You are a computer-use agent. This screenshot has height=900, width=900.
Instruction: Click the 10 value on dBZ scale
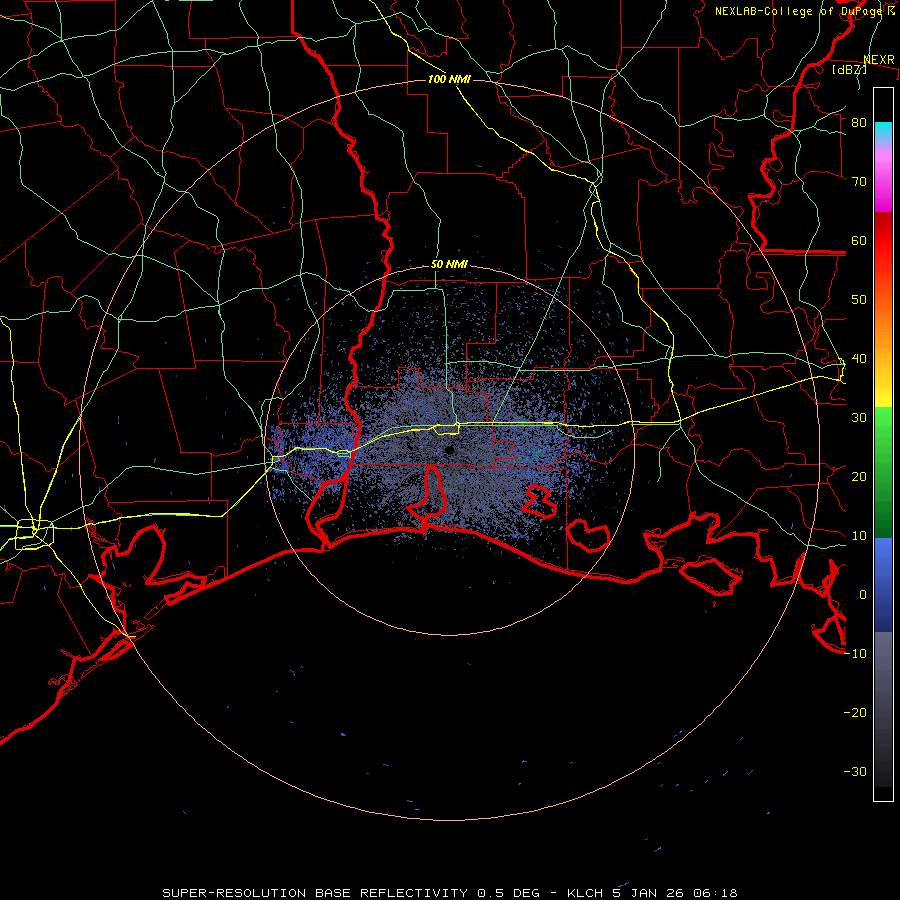(859, 536)
